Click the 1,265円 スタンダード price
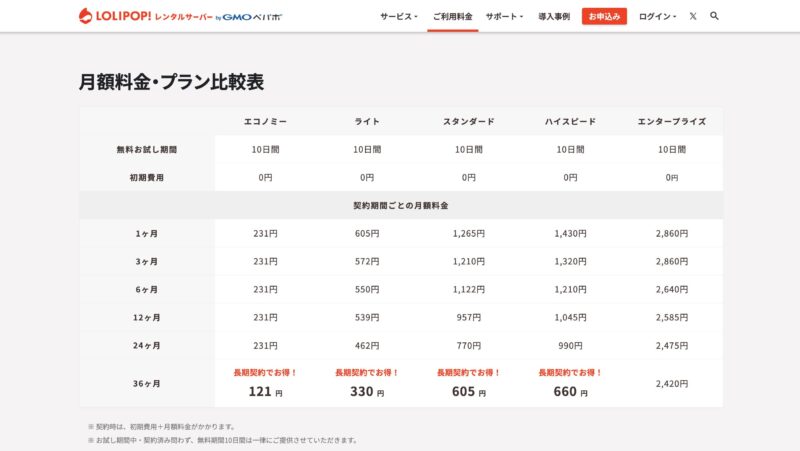This screenshot has width=800, height=451. 468,234
